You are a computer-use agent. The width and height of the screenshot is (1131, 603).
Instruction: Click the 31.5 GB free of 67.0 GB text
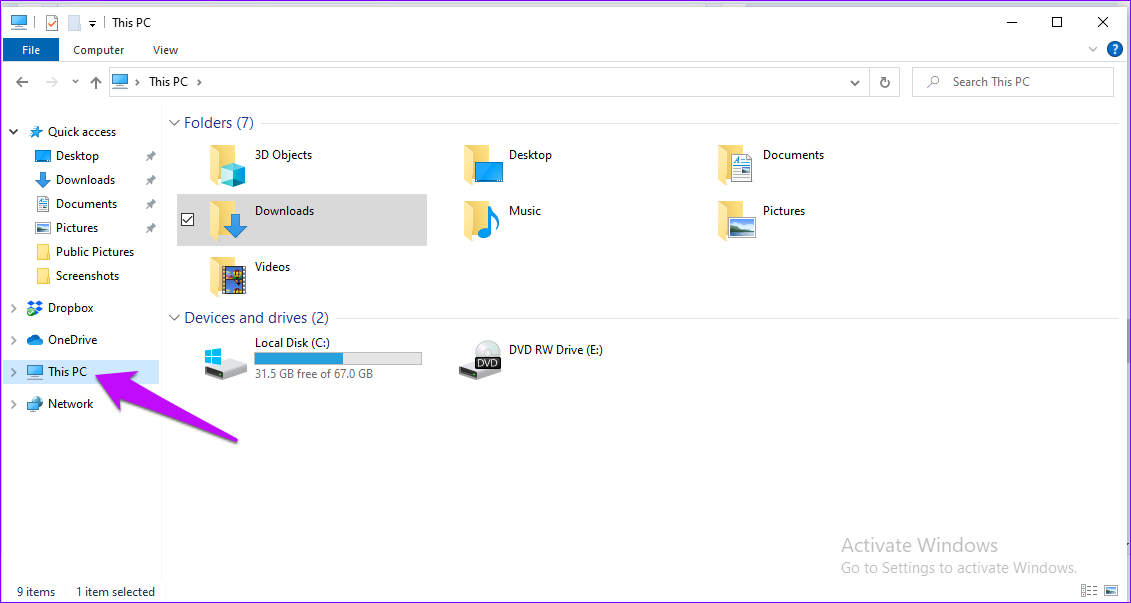tap(314, 374)
